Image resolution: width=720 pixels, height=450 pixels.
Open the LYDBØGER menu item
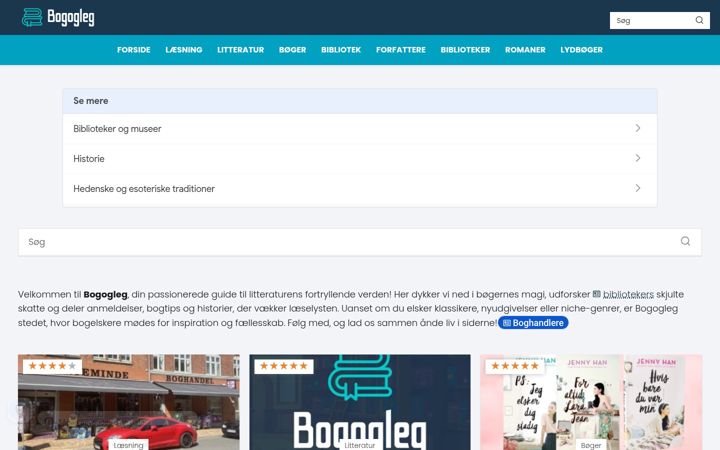pyautogui.click(x=581, y=50)
